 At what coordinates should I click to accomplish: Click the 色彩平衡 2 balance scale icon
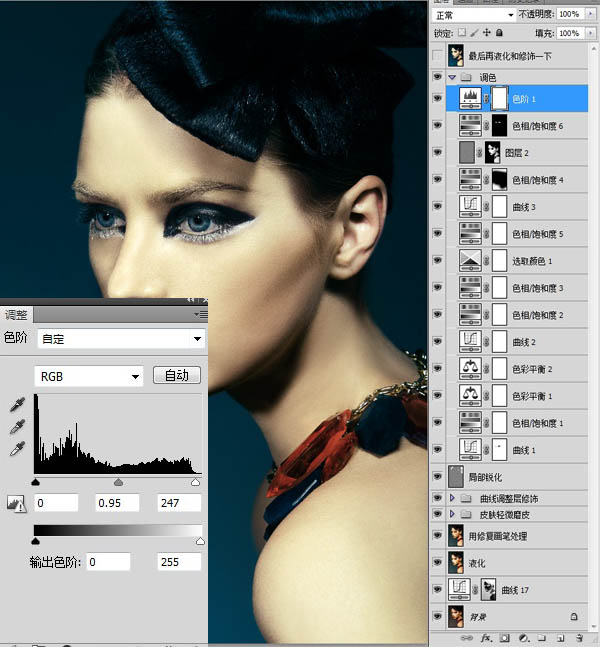(x=470, y=369)
